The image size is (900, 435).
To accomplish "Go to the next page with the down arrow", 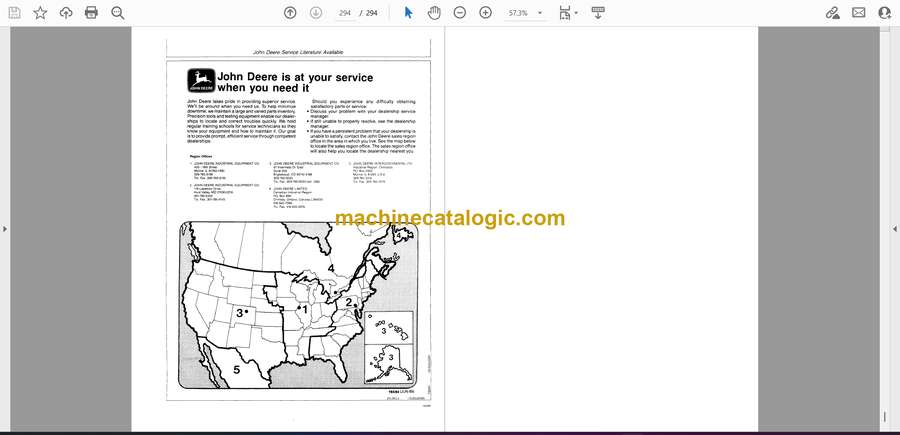I will coord(316,13).
